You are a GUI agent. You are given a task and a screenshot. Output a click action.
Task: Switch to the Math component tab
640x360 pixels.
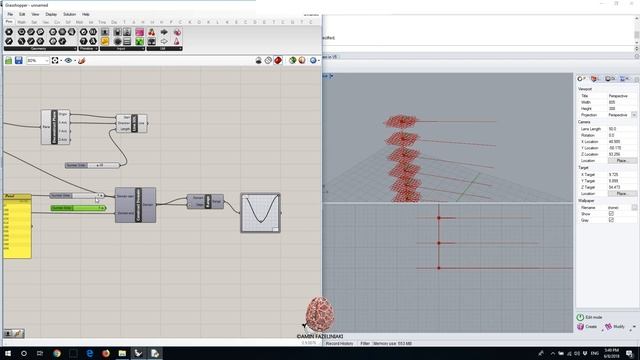tap(22, 22)
